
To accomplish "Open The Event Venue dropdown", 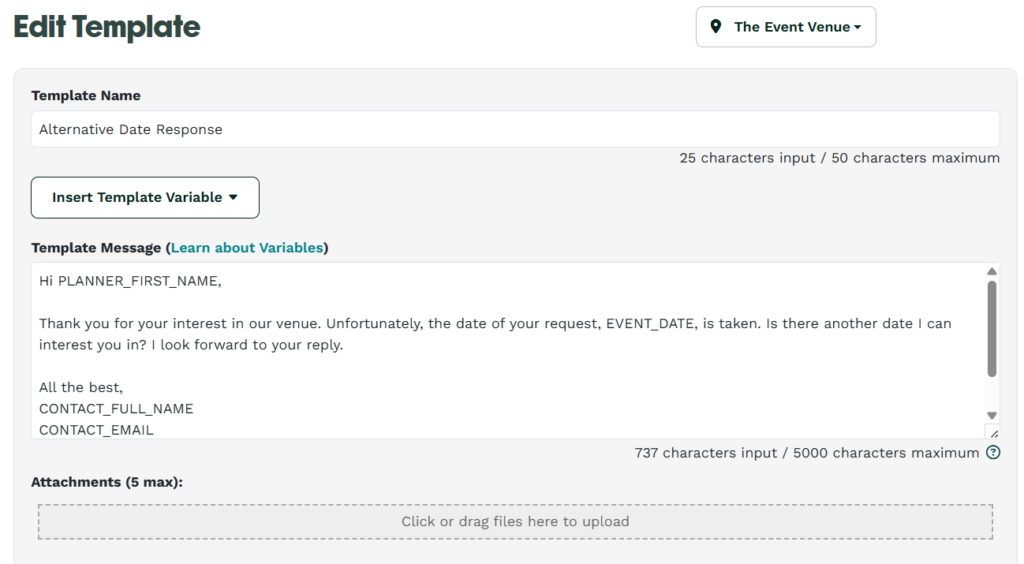I will [786, 27].
